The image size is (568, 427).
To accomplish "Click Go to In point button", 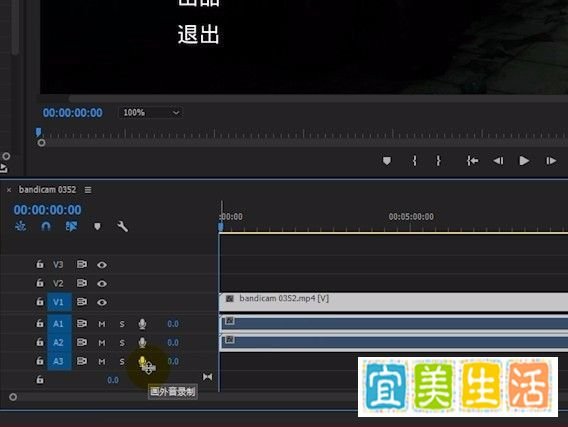I will click(x=472, y=160).
